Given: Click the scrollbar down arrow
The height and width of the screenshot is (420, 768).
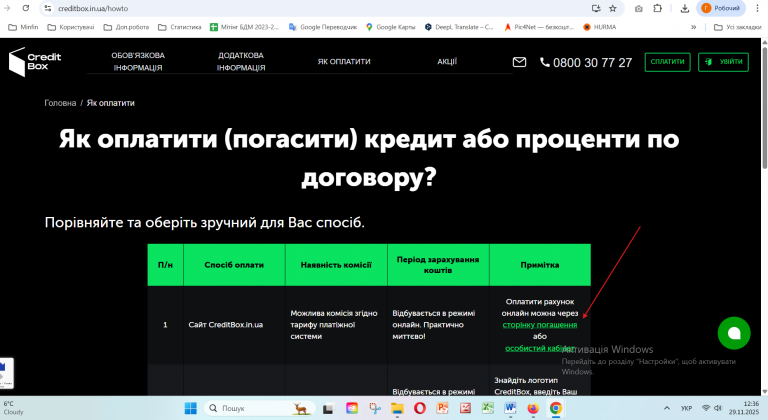Looking at the screenshot, I should (x=764, y=392).
